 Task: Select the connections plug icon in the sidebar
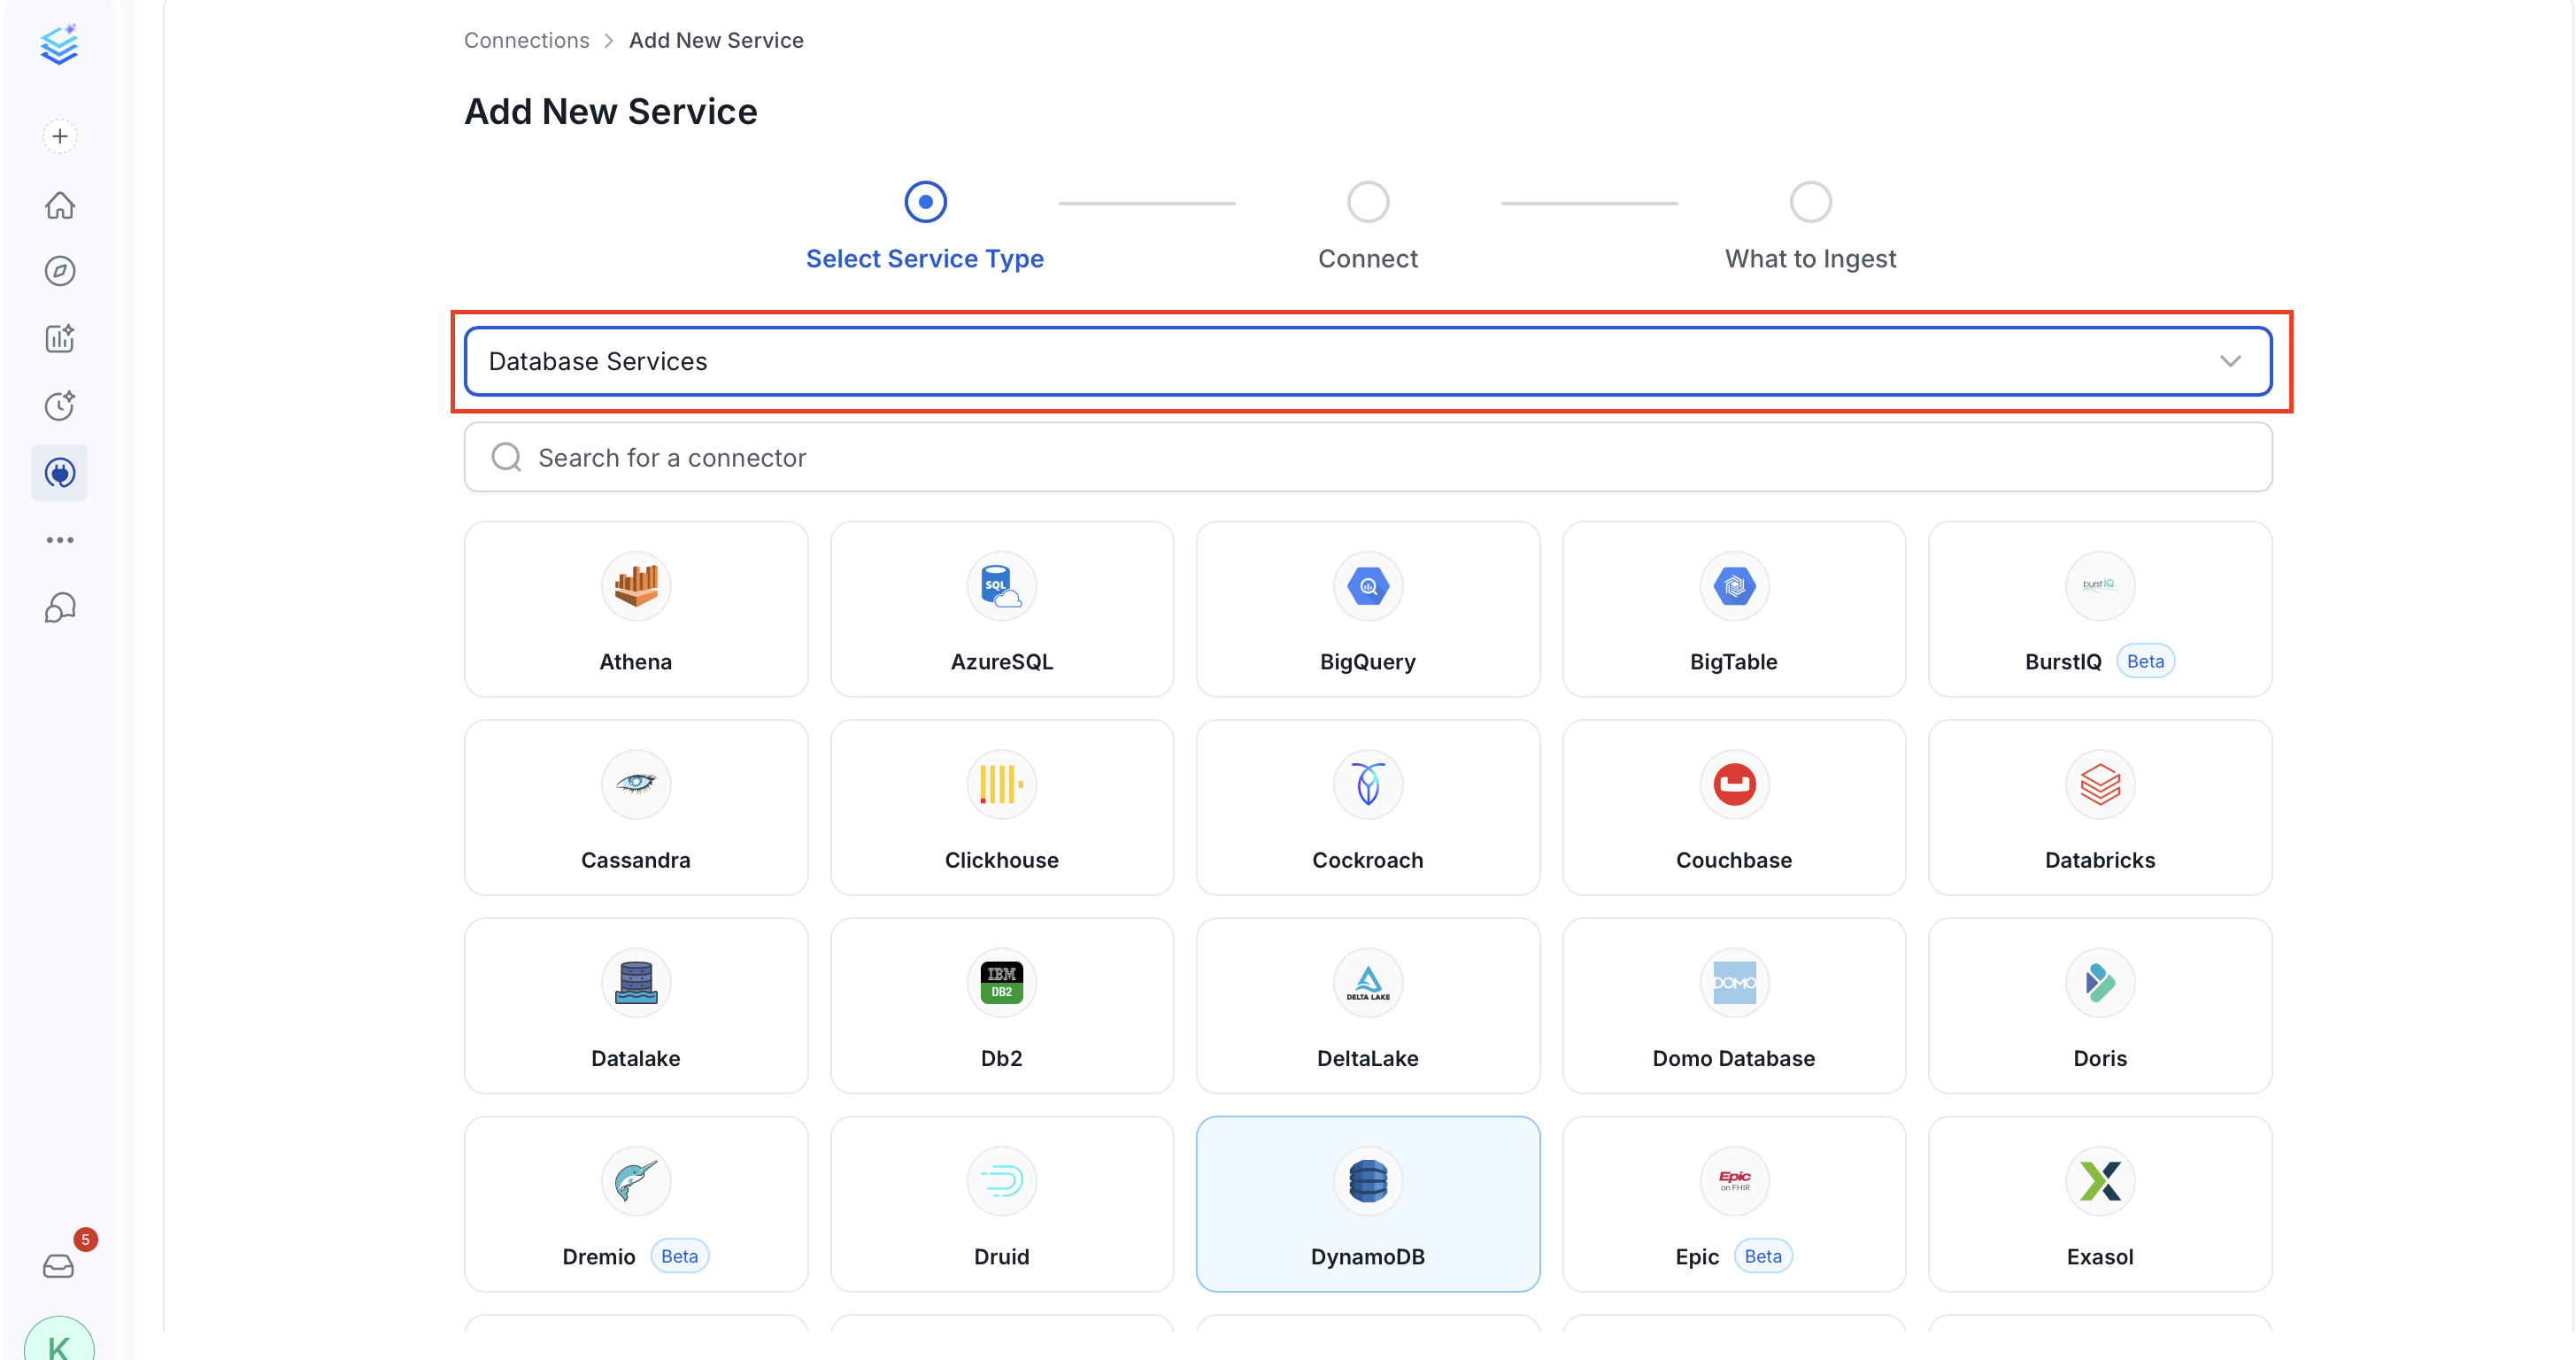pos(60,473)
